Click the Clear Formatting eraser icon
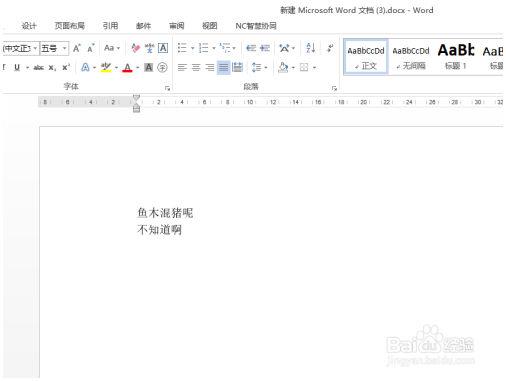This screenshot has height=381, width=506. click(x=135, y=48)
